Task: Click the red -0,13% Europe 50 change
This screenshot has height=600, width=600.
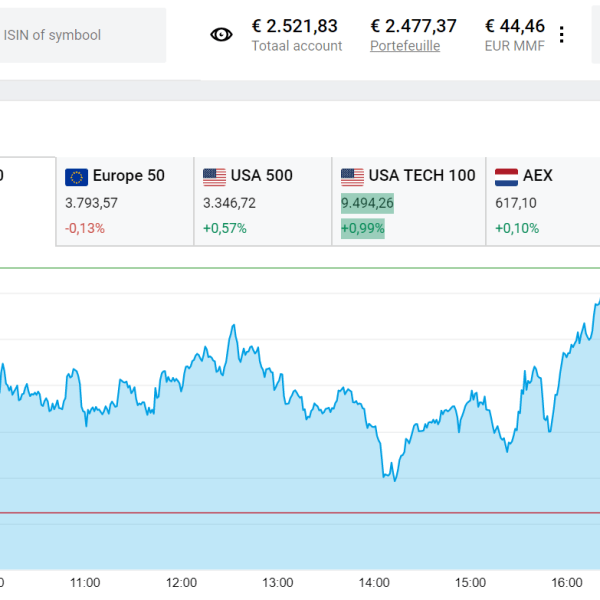Action: 85,228
